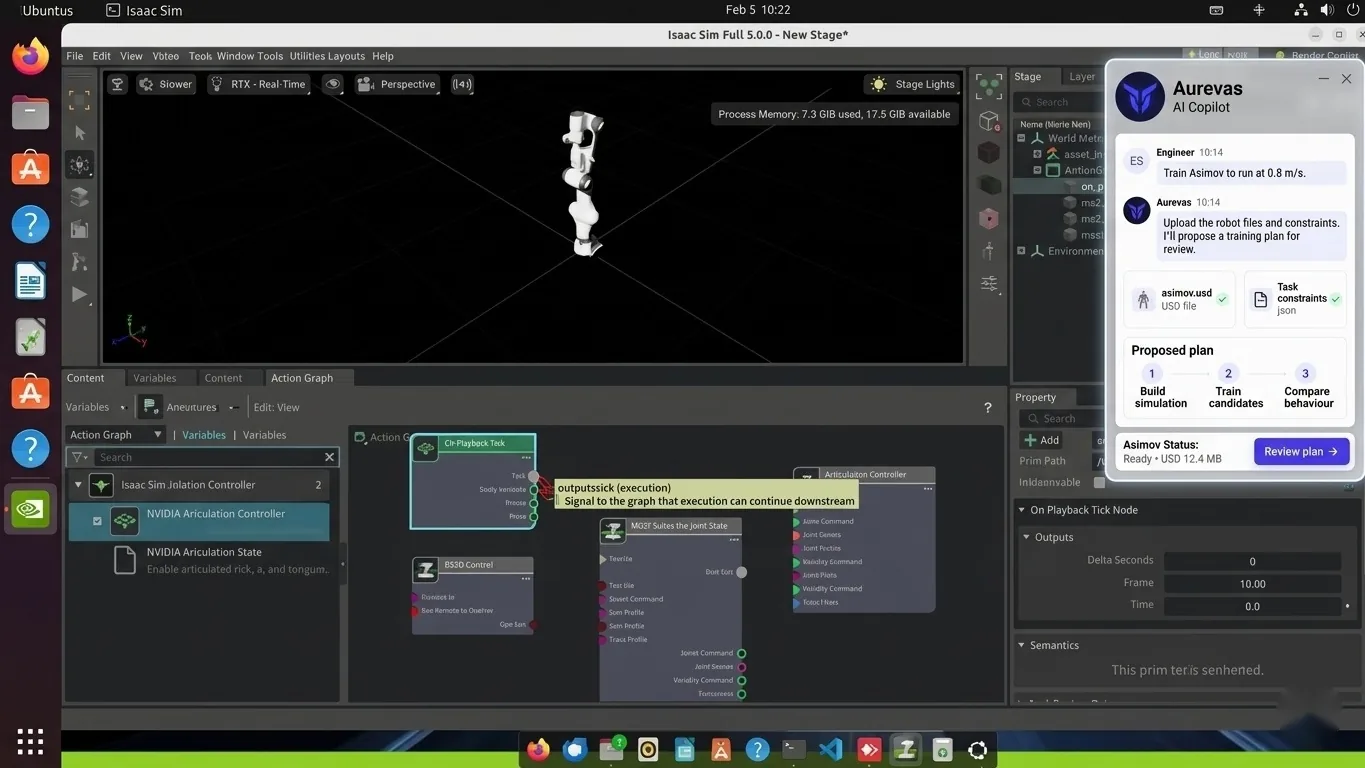The height and width of the screenshot is (768, 1365).
Task: Toggle the eye visibility menu in viewport toolbar
Action: point(333,84)
